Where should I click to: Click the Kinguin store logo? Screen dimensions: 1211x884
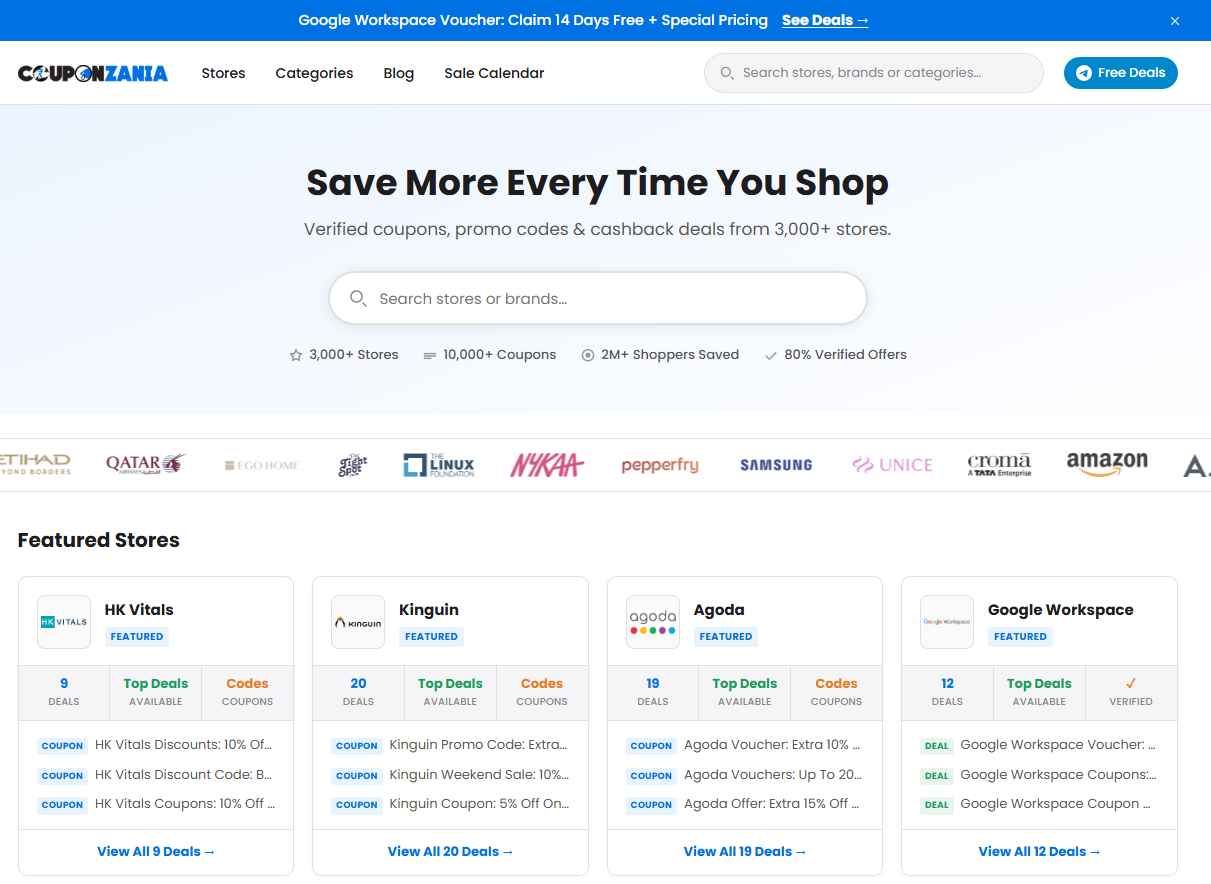pyautogui.click(x=358, y=622)
